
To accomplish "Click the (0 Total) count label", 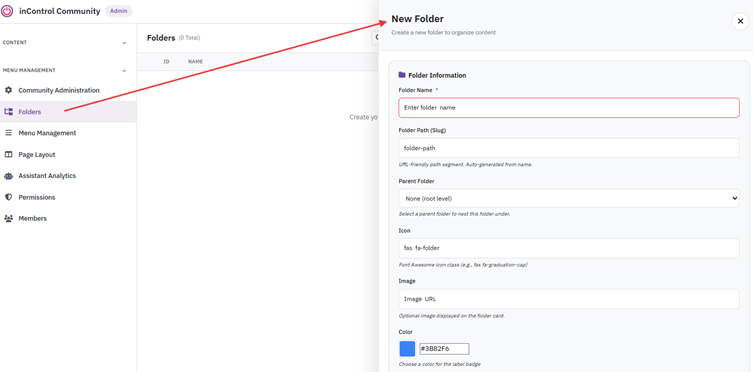I will pos(189,38).
